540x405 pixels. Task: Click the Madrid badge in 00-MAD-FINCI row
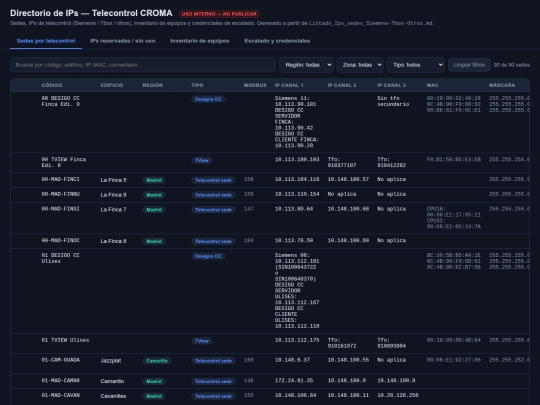click(x=154, y=180)
